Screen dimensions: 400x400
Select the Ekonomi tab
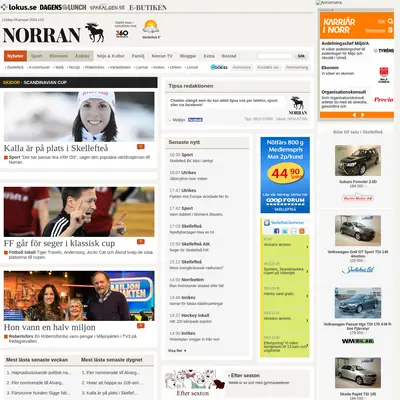pyautogui.click(x=59, y=56)
